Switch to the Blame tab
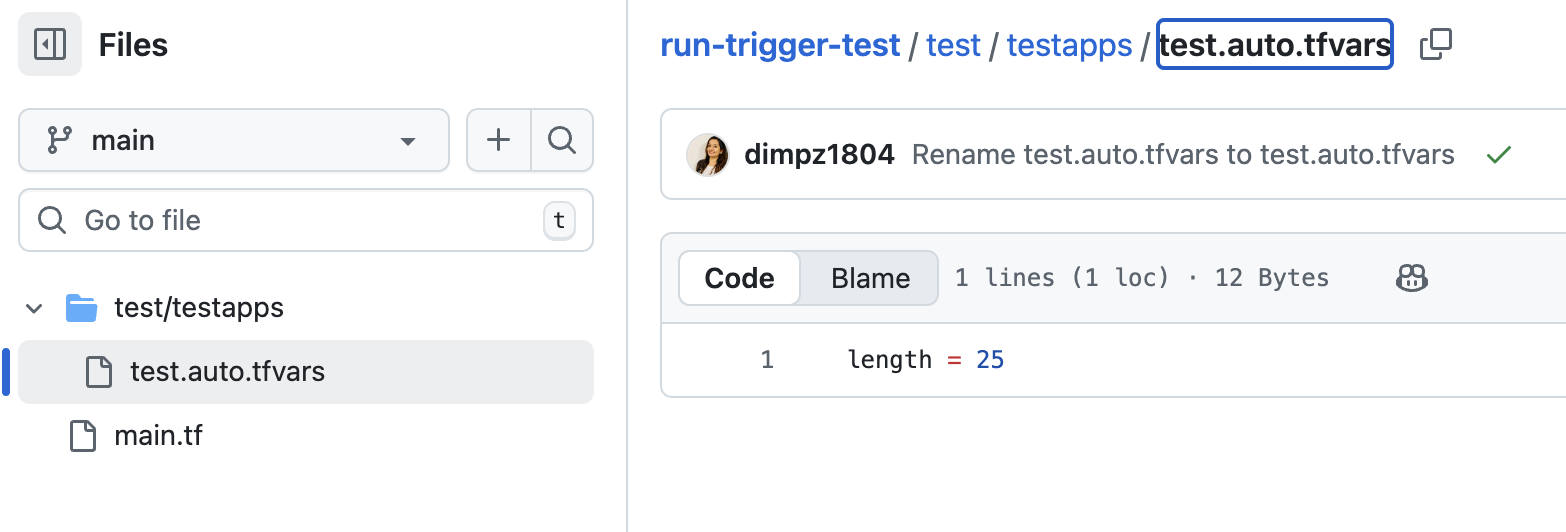Viewport: 1566px width, 532px height. point(870,278)
